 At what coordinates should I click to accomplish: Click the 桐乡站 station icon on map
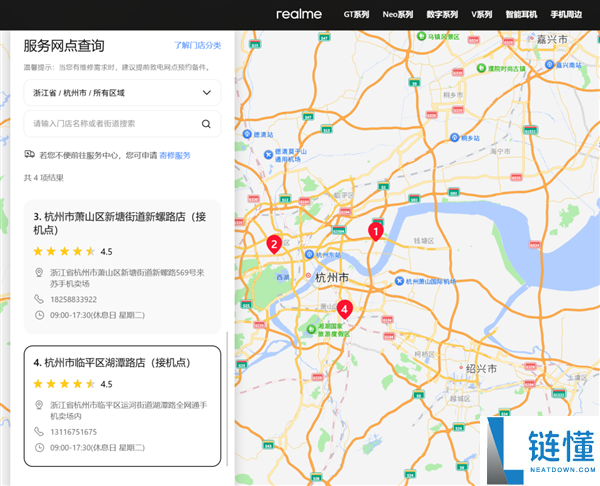tap(454, 137)
